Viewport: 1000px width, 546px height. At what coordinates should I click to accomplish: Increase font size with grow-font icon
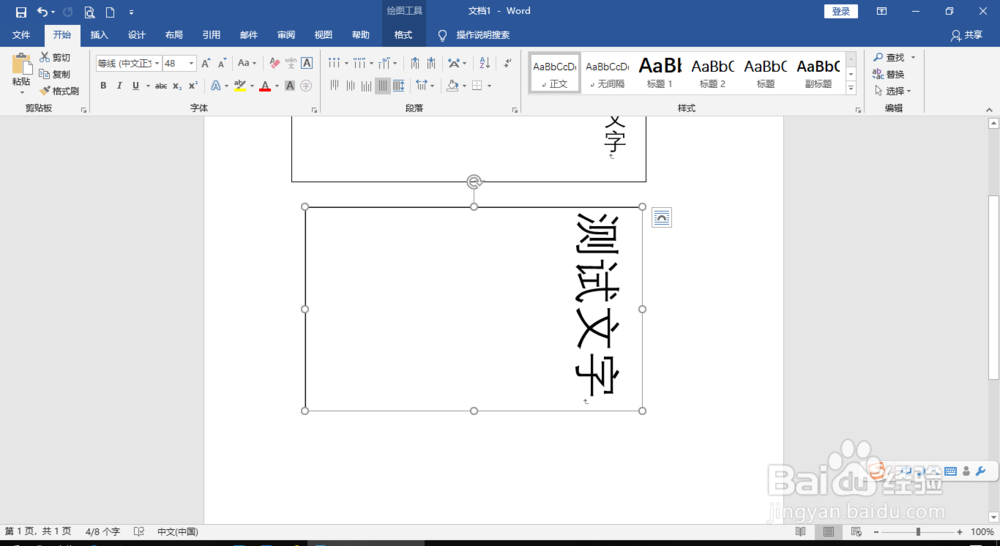click(x=206, y=63)
